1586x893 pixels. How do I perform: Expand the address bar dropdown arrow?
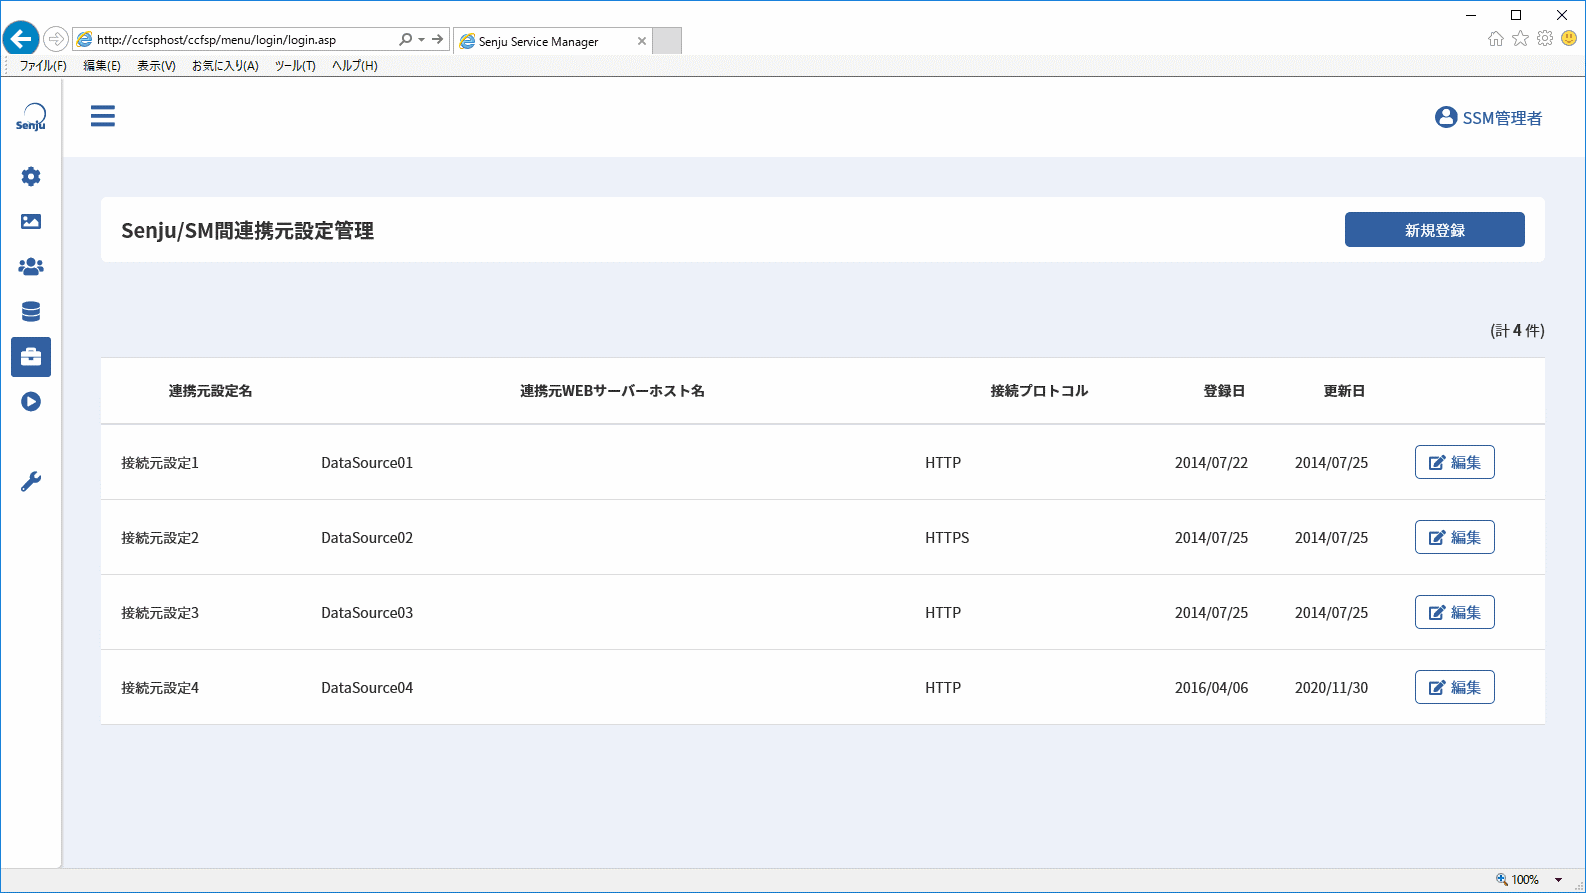pos(422,40)
